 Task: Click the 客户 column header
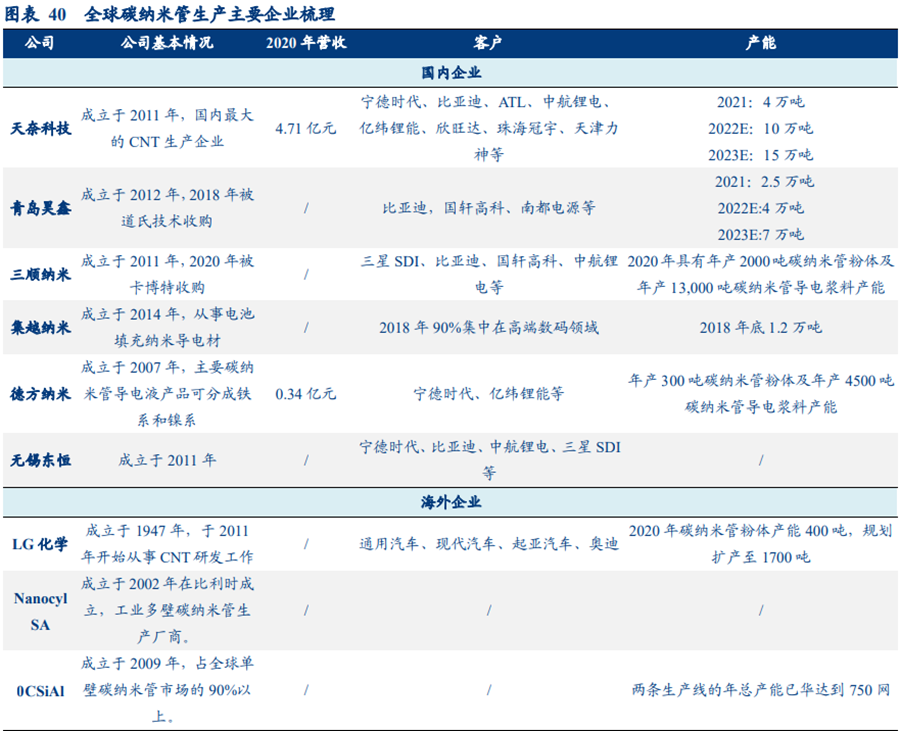pyautogui.click(x=488, y=42)
